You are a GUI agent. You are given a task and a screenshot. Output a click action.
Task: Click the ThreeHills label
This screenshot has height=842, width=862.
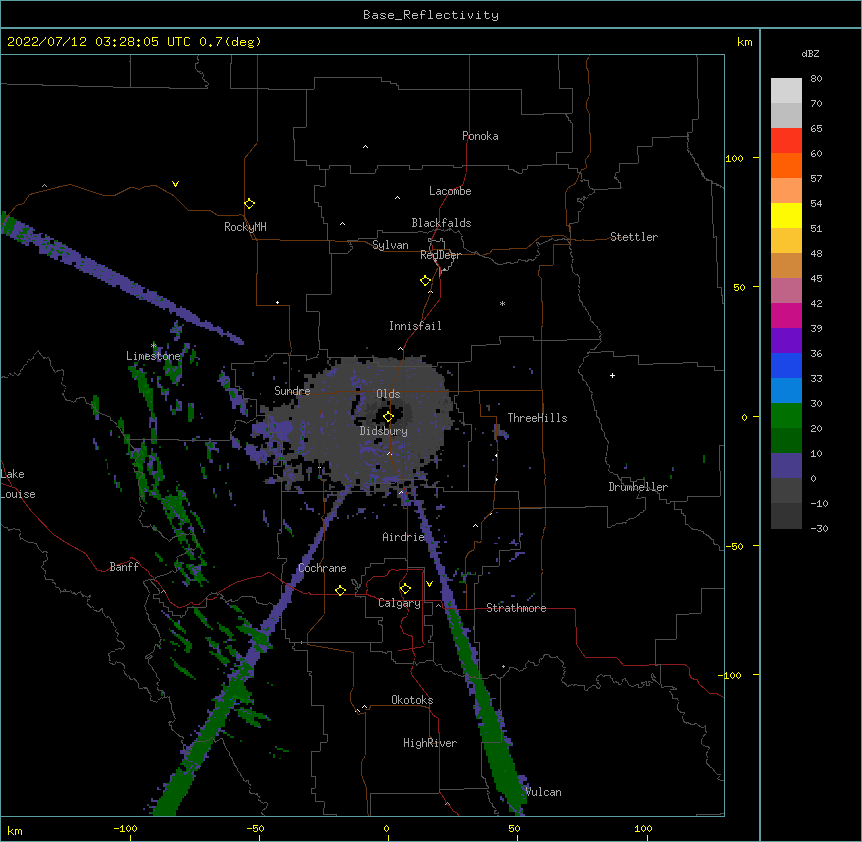[537, 418]
